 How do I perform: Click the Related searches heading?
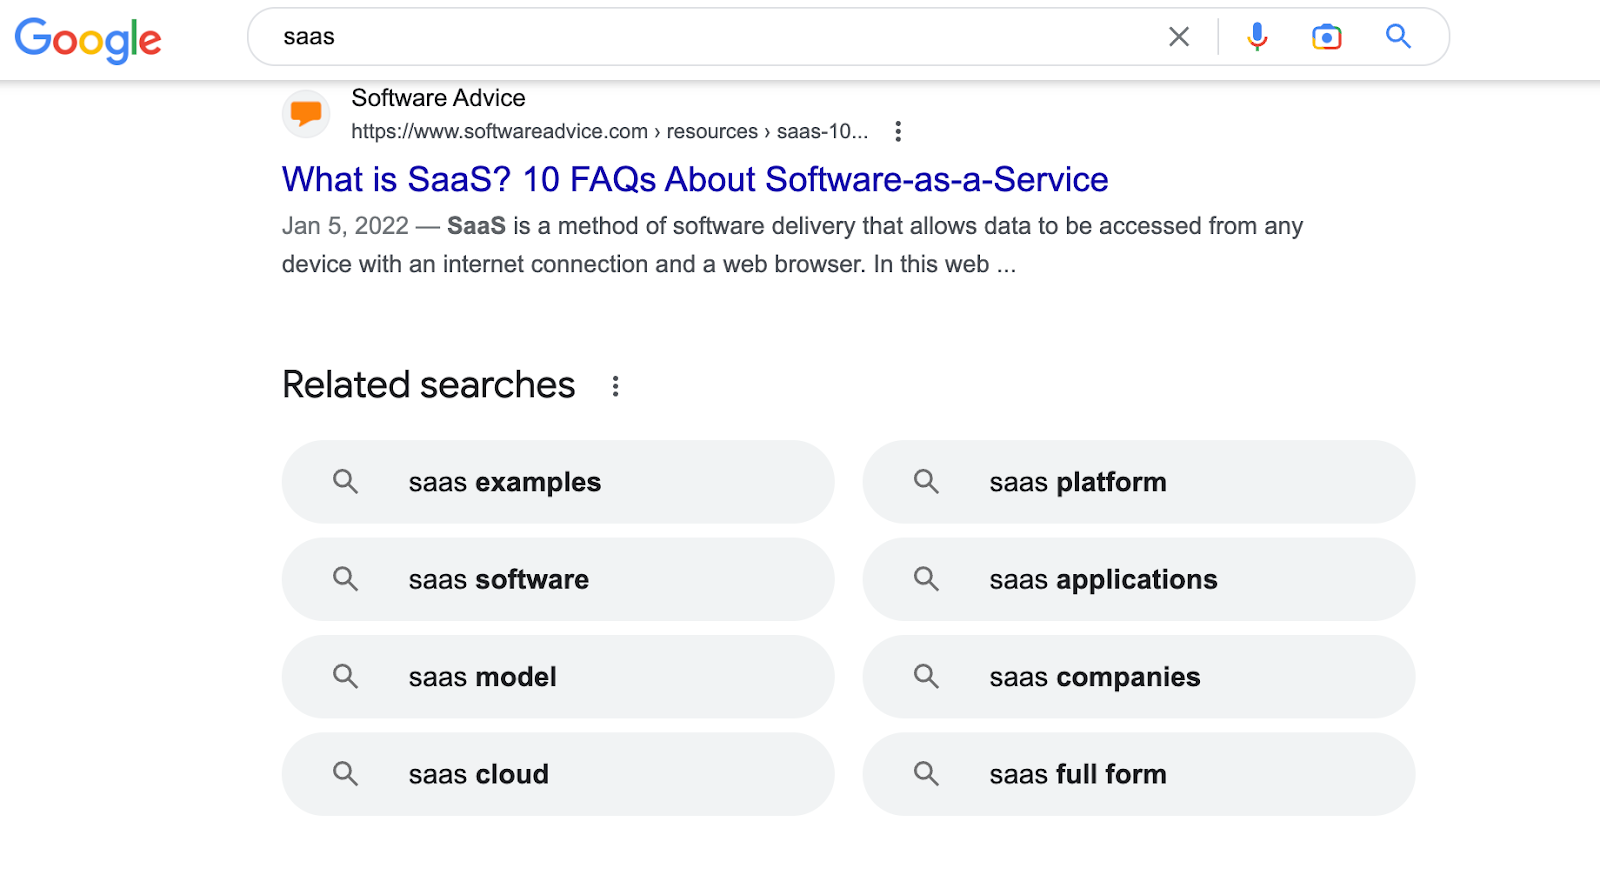tap(429, 385)
